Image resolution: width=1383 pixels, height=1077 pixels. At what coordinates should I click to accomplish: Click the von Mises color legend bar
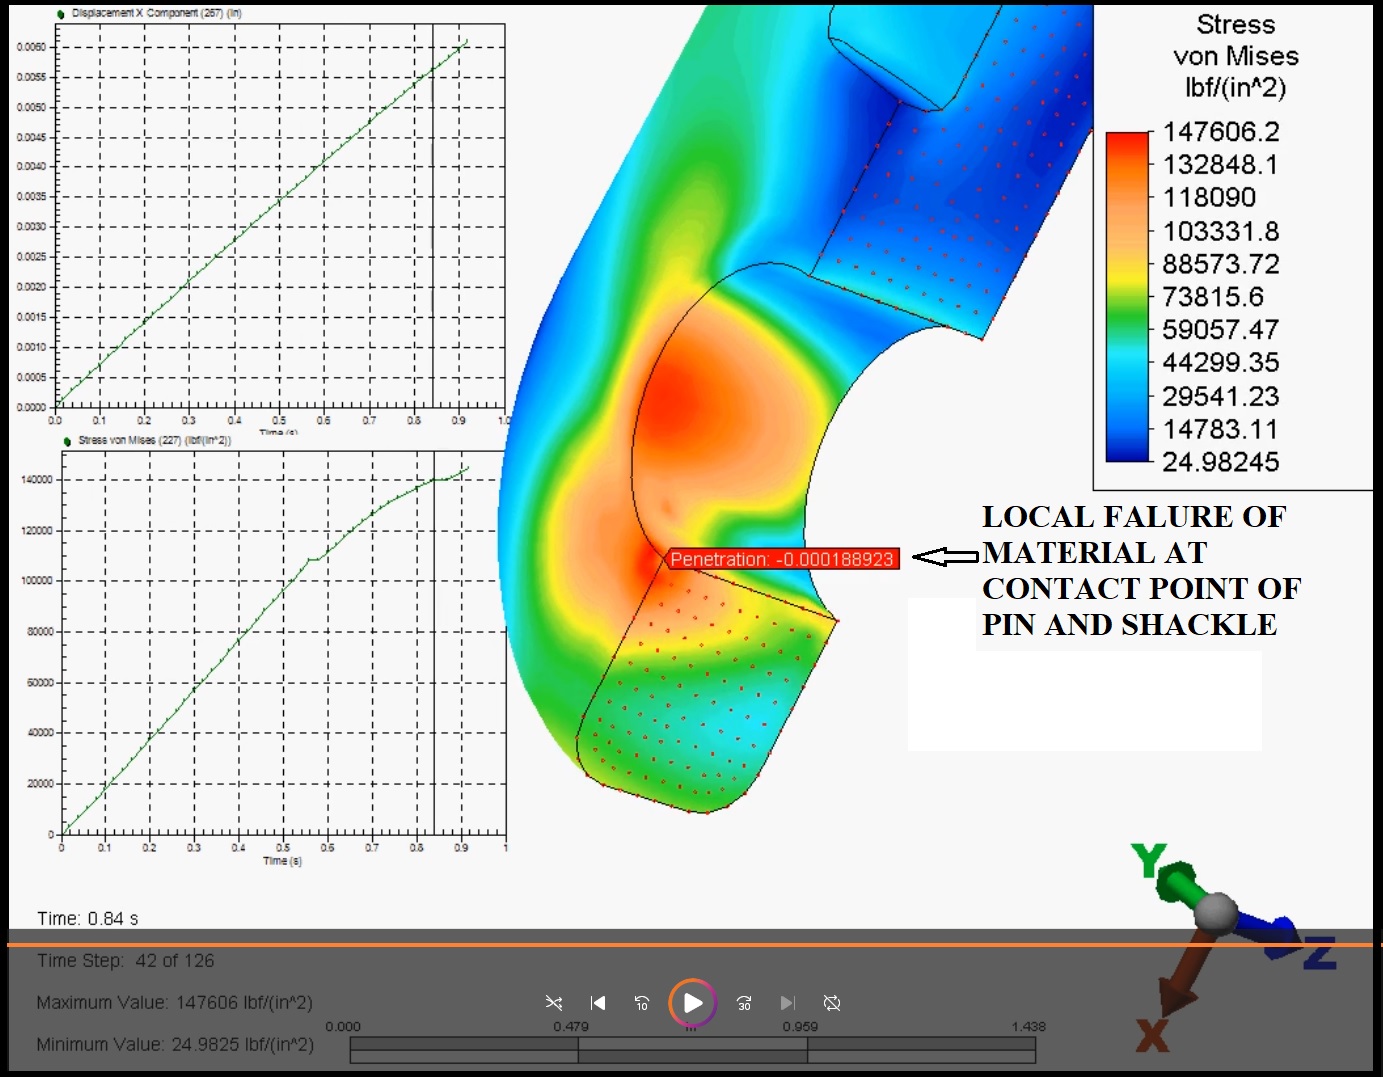click(x=1127, y=297)
